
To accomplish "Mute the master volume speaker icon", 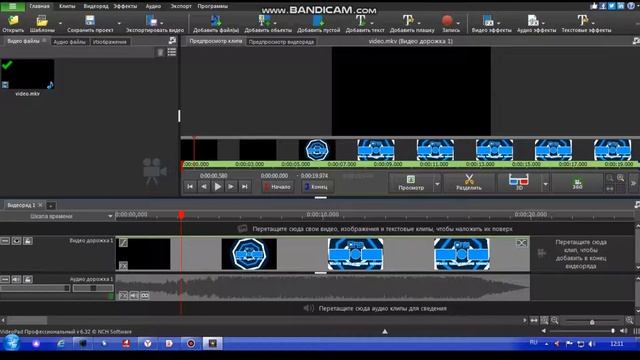I will click(x=624, y=331).
